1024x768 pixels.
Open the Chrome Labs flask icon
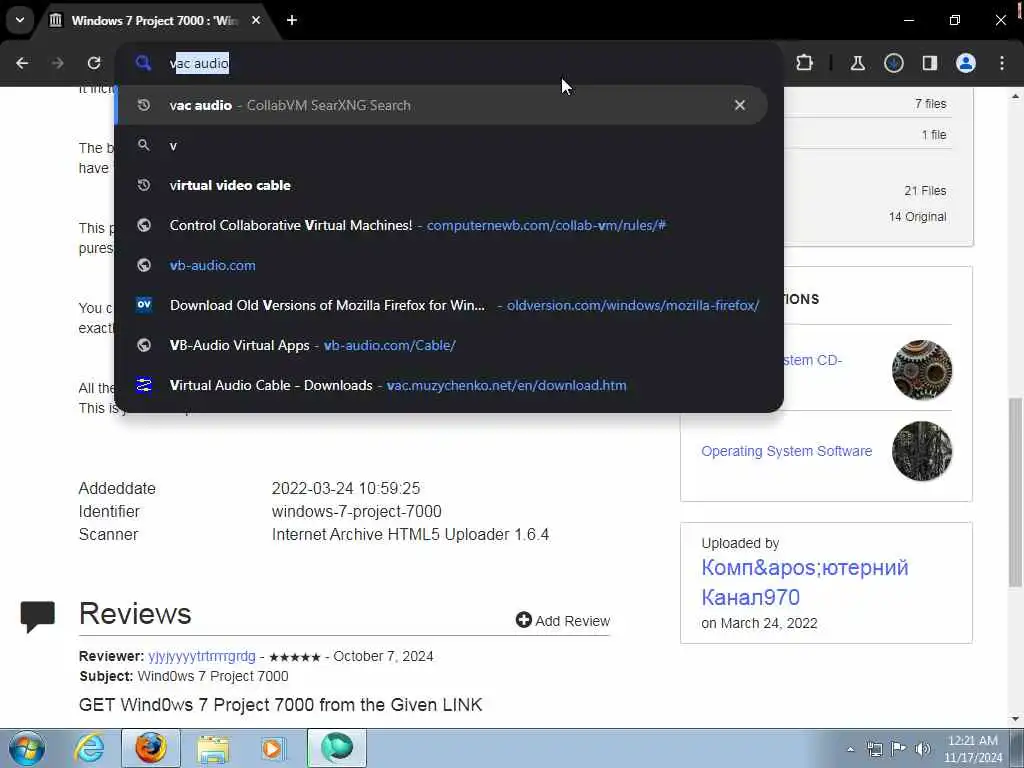pos(857,63)
